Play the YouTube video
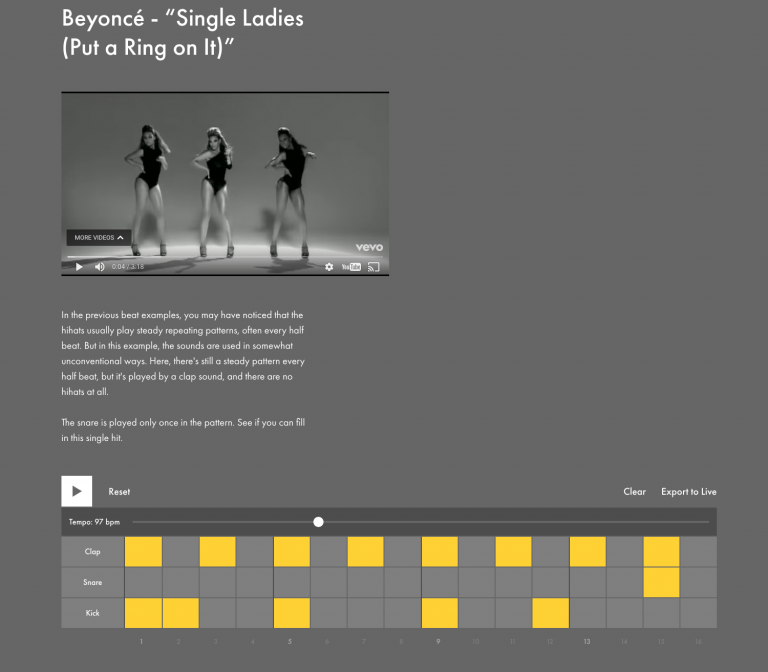 tap(79, 267)
